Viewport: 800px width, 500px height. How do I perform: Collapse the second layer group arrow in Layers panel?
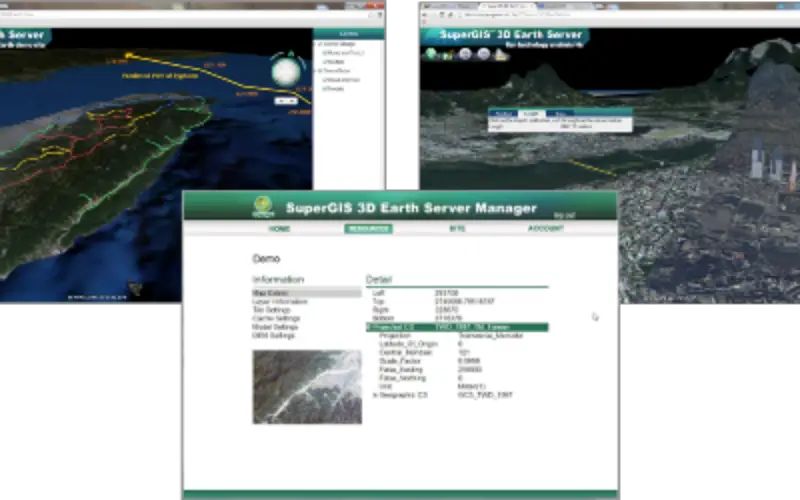(x=315, y=71)
